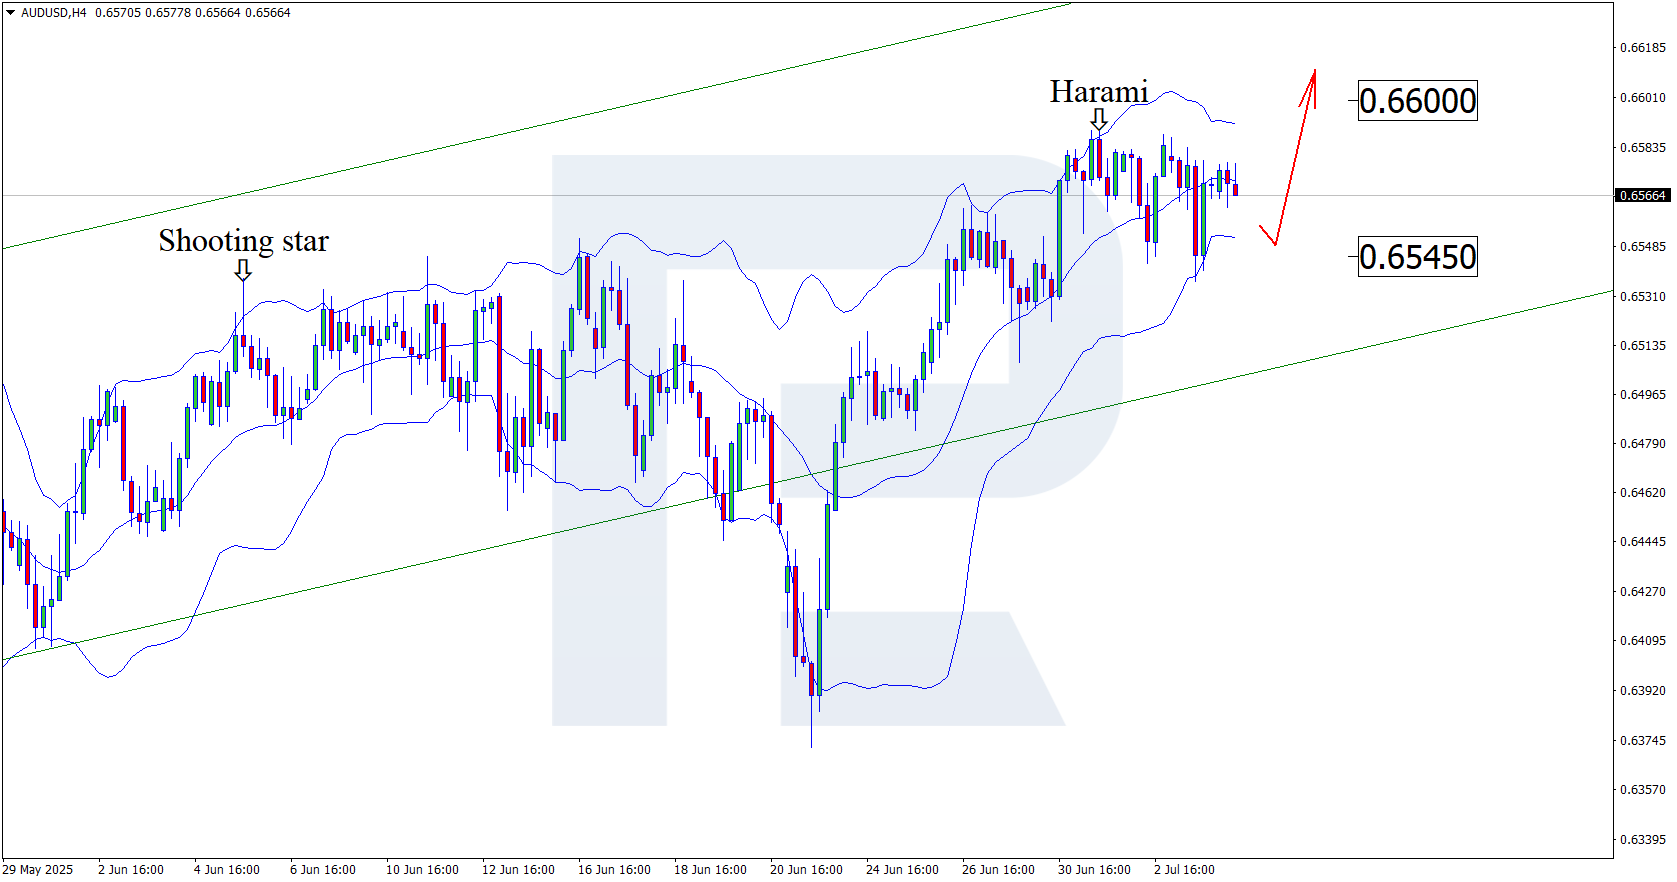Screen dimensions: 1677x882
Task: Select the Shooting star text label
Action: tap(243, 241)
